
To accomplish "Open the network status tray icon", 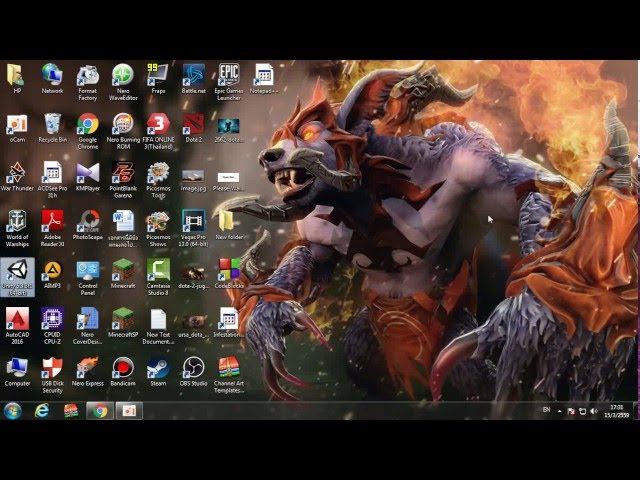I will tap(582, 411).
